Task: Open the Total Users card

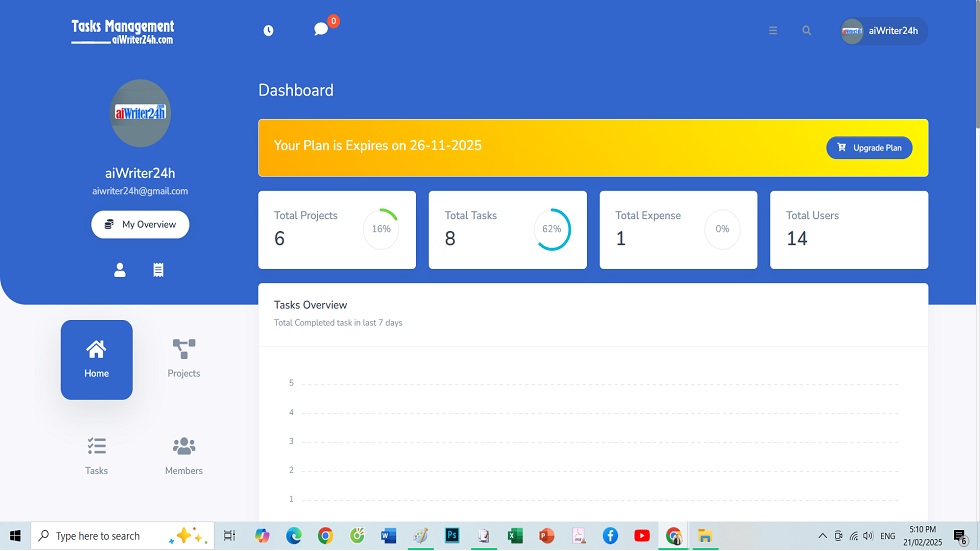Action: 849,230
